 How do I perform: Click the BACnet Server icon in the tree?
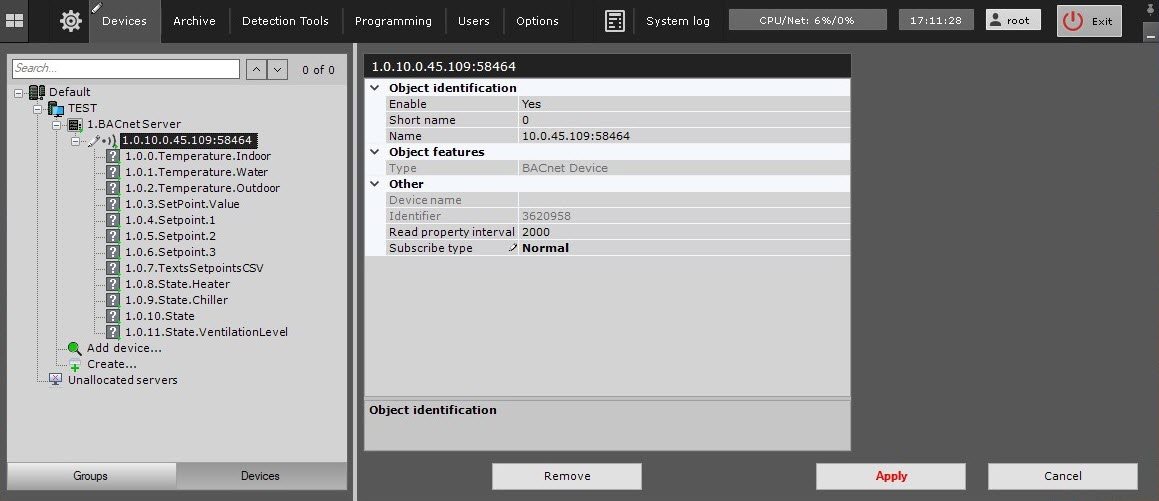click(75, 124)
